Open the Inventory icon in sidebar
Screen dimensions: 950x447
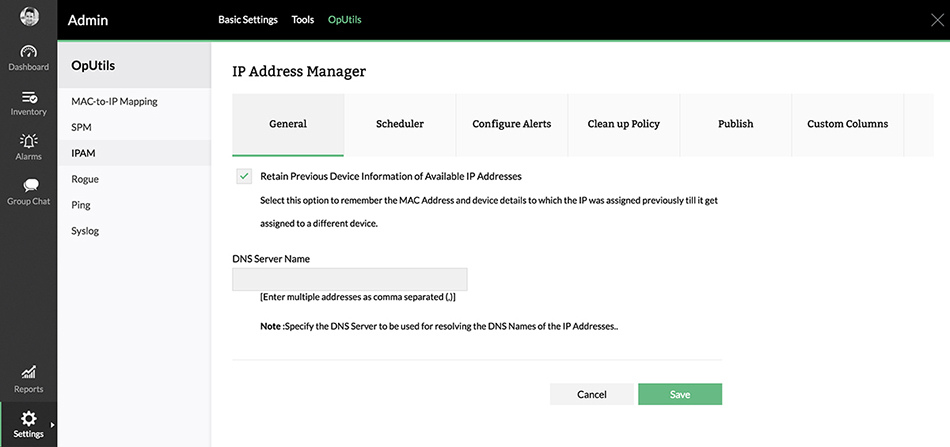(x=28, y=97)
